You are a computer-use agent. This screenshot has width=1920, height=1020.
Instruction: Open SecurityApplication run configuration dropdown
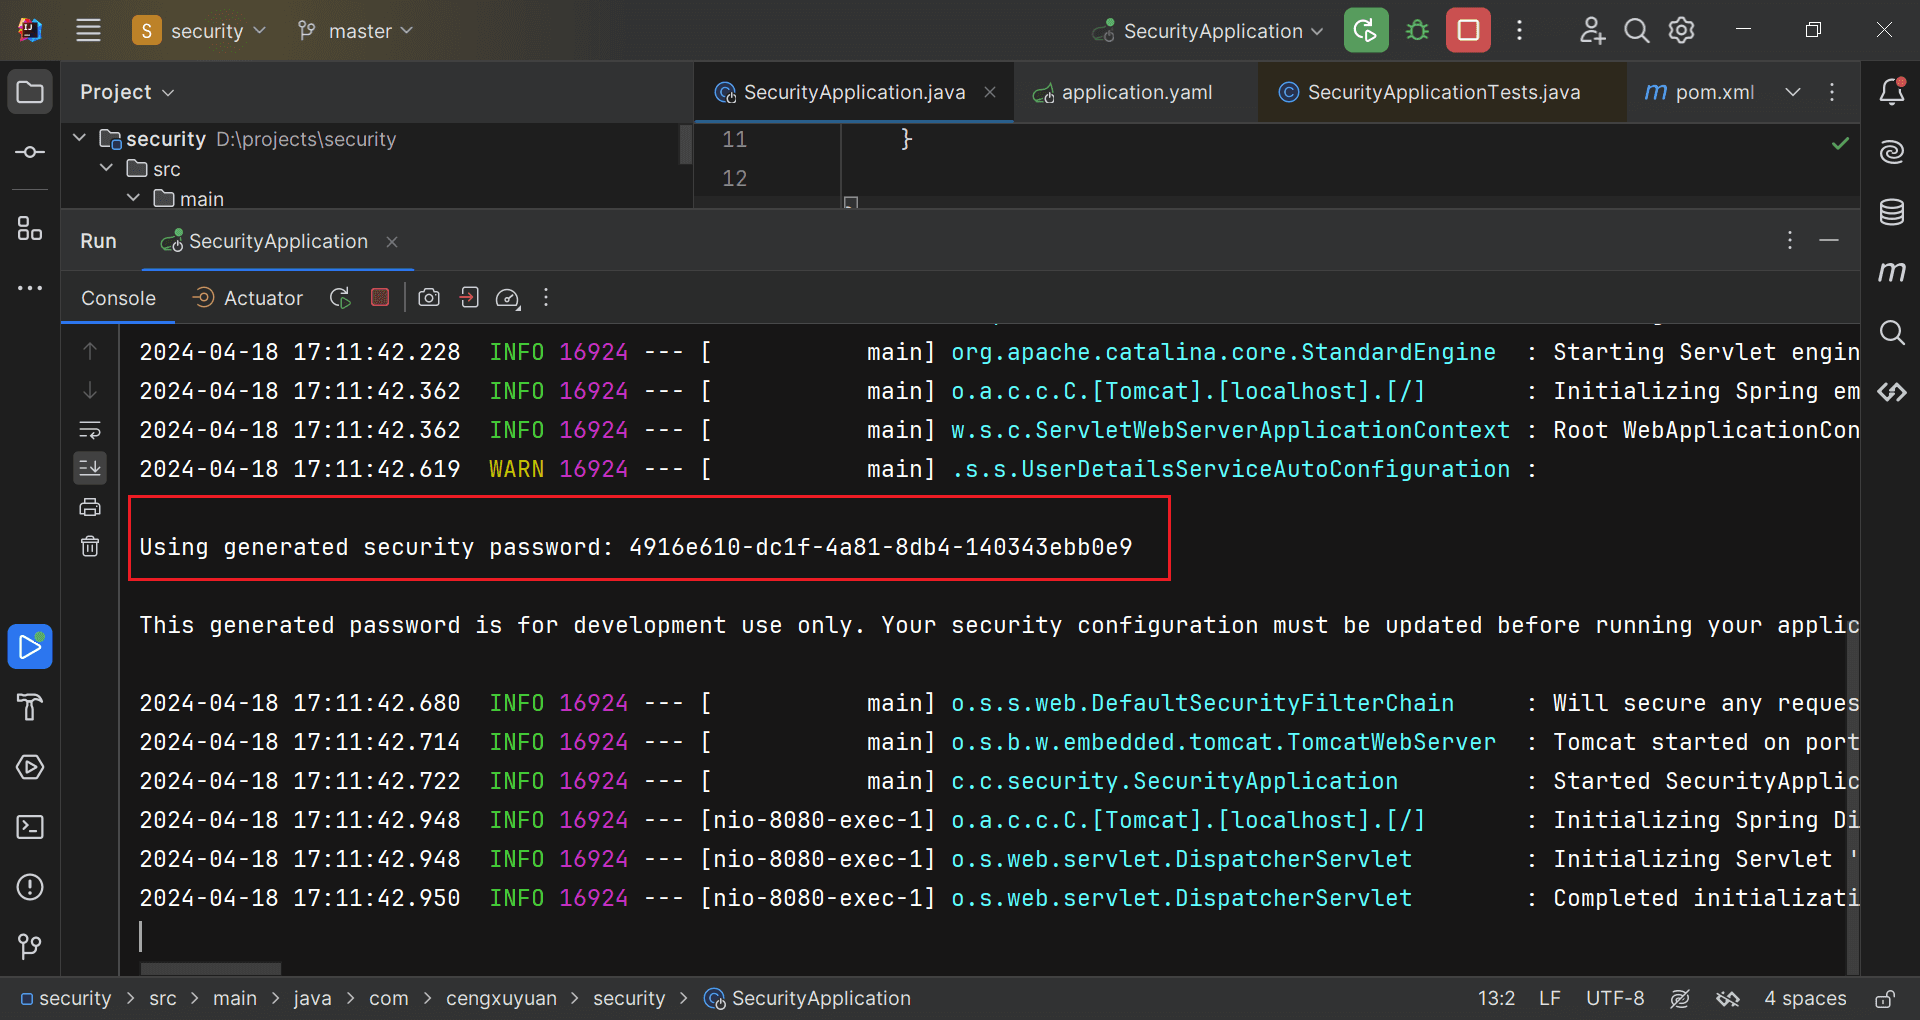[x=1208, y=31]
